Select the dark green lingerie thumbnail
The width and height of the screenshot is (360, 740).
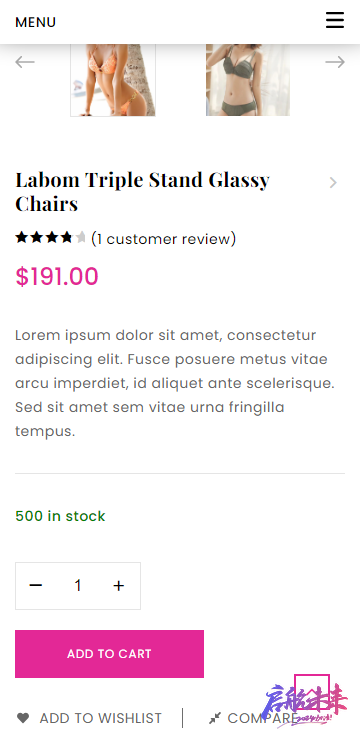coord(248,80)
